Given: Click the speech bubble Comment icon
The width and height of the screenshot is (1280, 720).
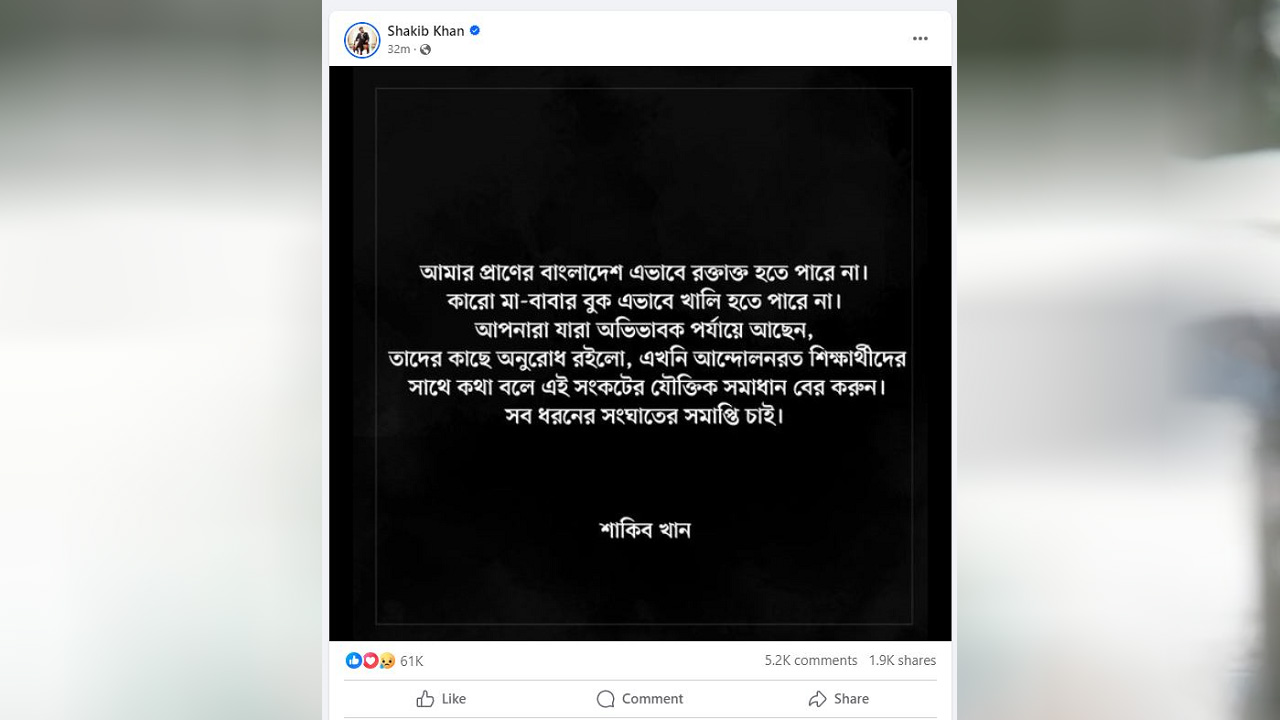Looking at the screenshot, I should (605, 699).
